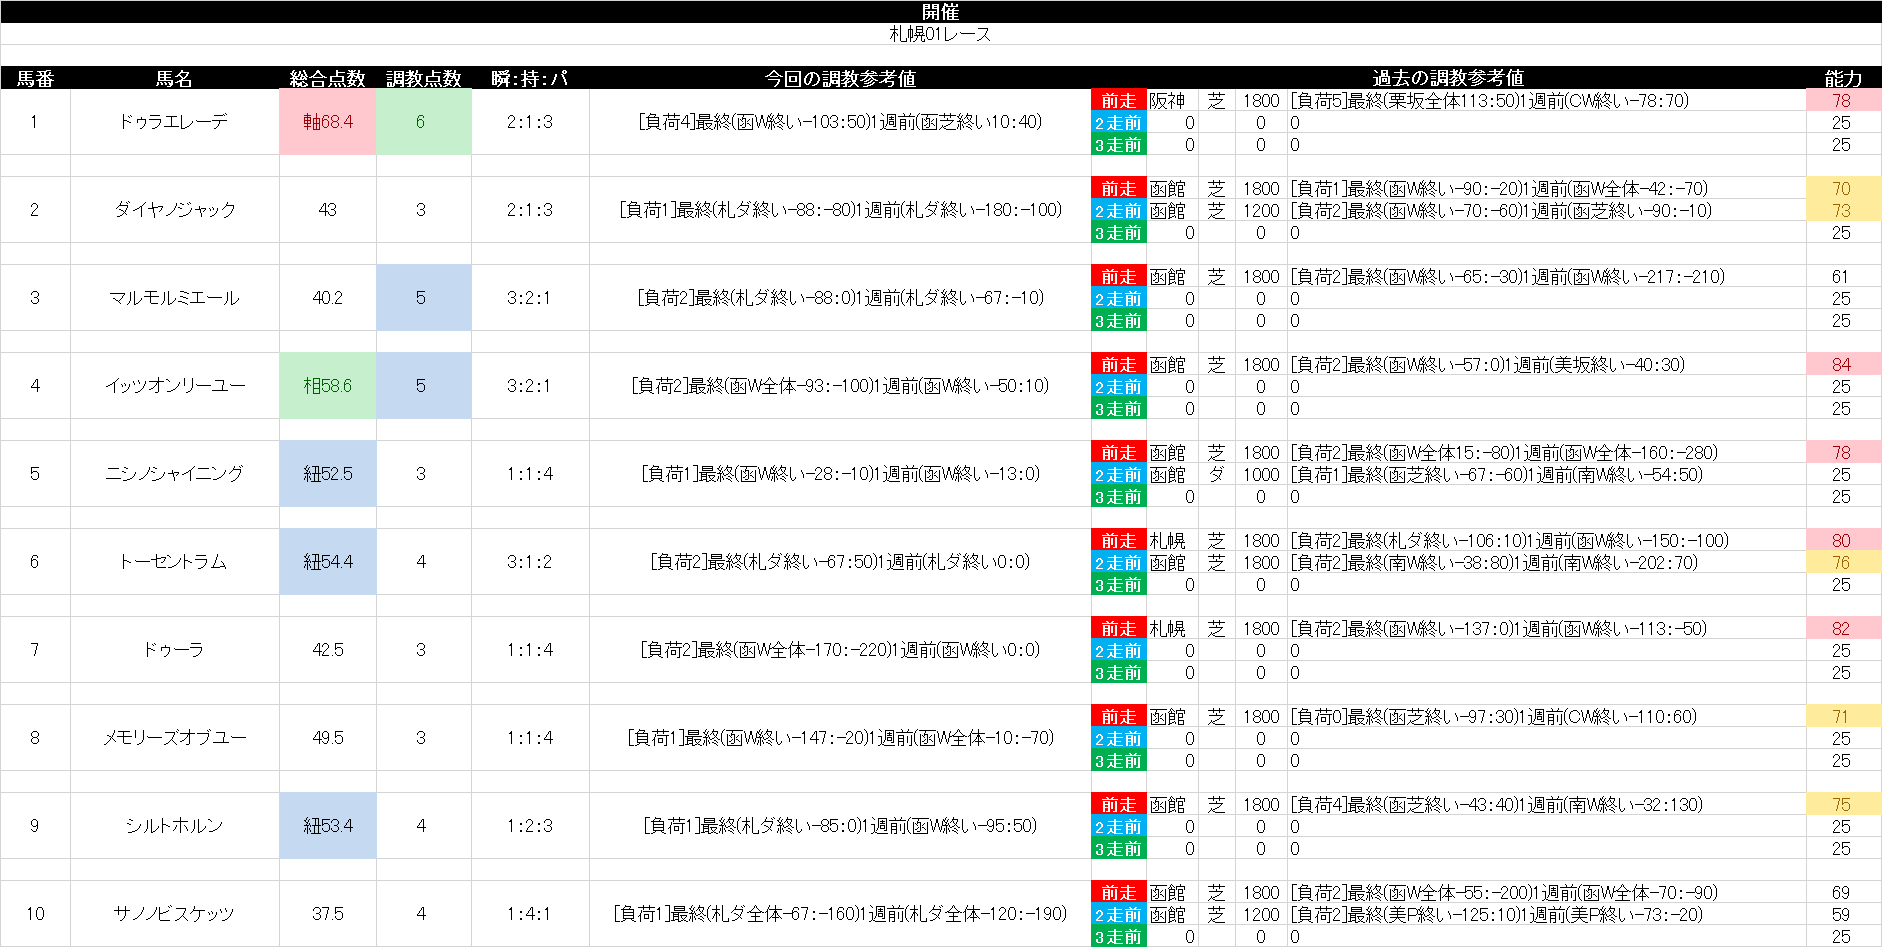Select the green 相58.6 score cell

click(328, 386)
